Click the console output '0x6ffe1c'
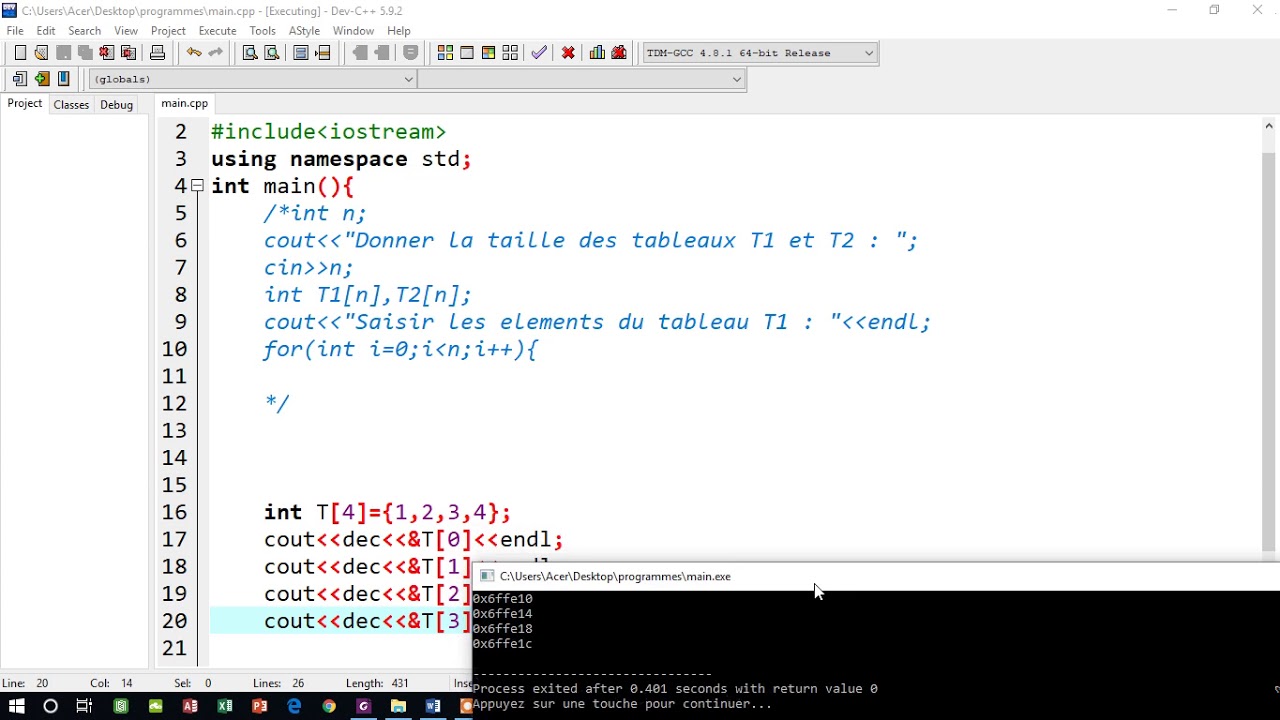The height and width of the screenshot is (720, 1280). [502, 644]
